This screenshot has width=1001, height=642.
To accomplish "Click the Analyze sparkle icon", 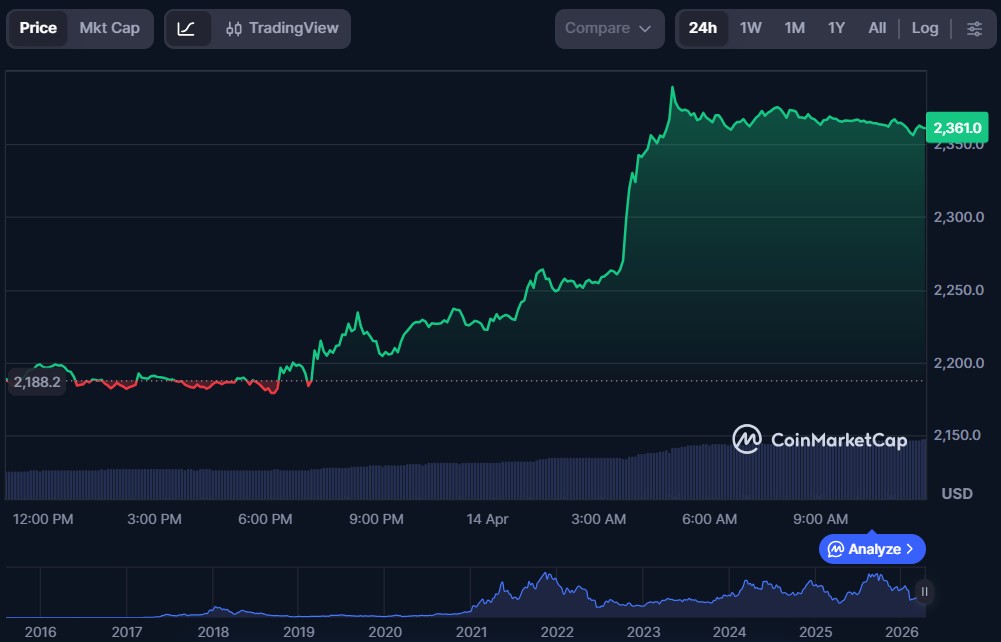I will click(835, 549).
